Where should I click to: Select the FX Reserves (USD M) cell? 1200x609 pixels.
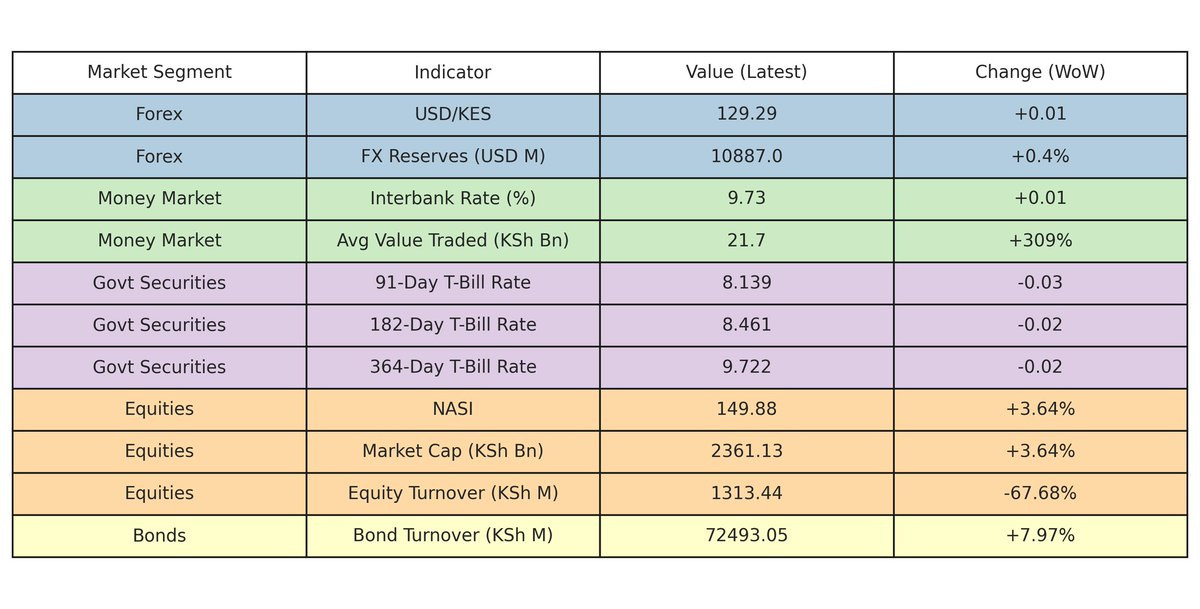pyautogui.click(x=453, y=156)
